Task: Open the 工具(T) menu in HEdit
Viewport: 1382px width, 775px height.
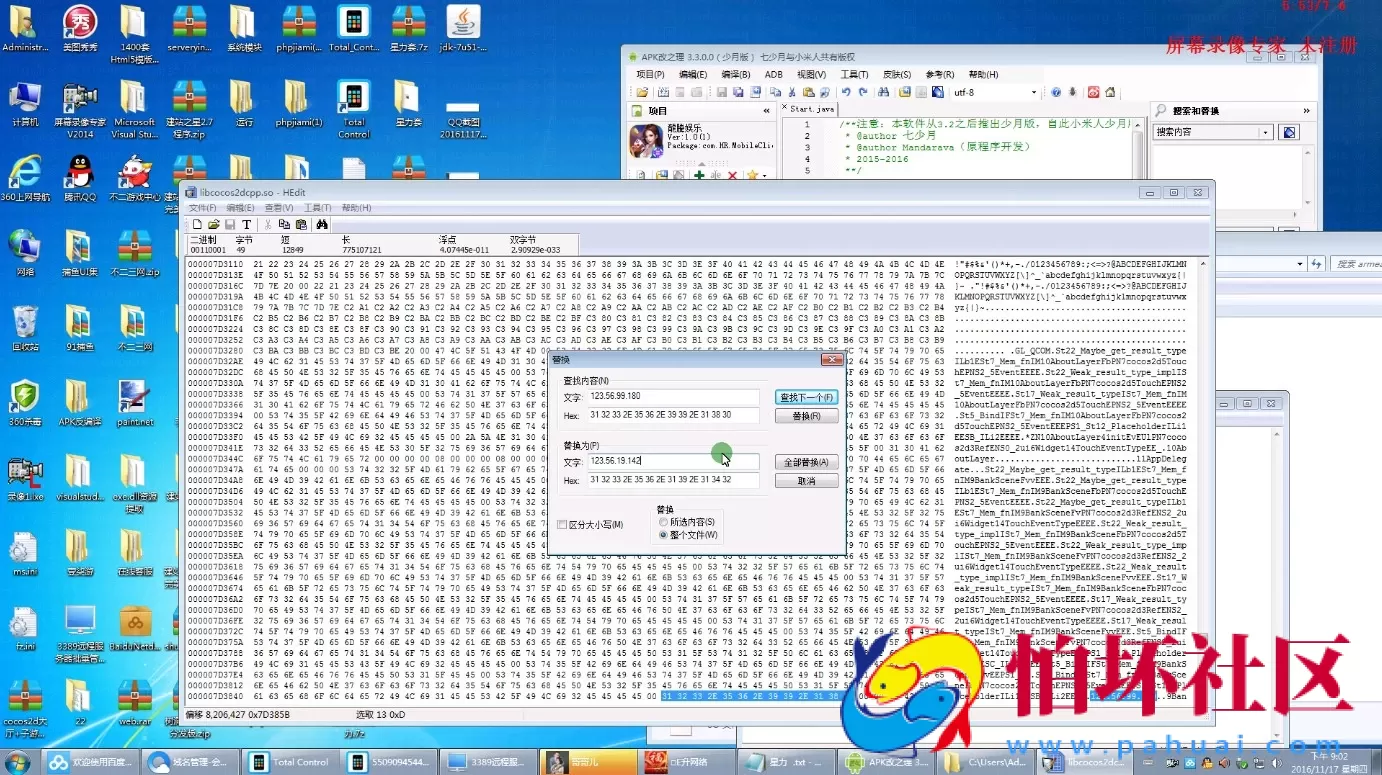Action: click(317, 208)
